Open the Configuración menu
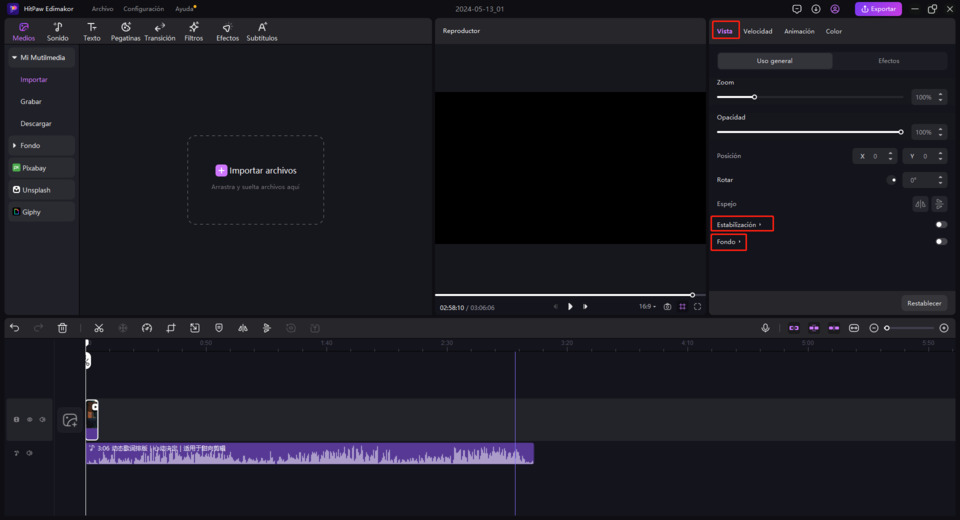Image resolution: width=960 pixels, height=520 pixels. pos(143,9)
